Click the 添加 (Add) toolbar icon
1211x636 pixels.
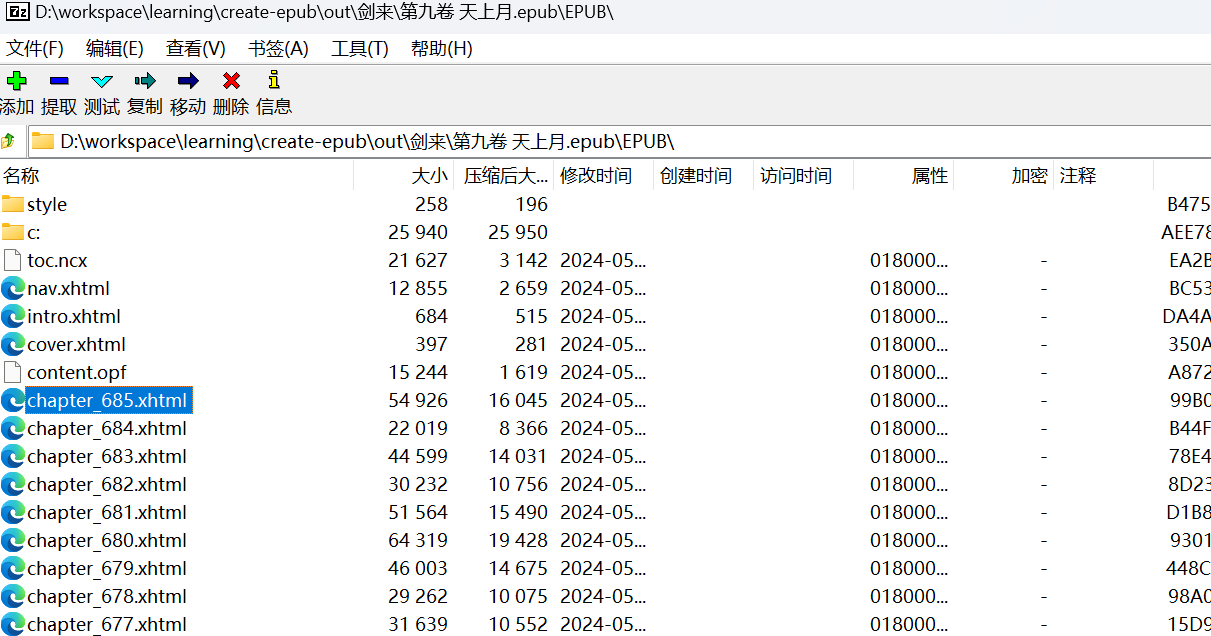pos(17,82)
